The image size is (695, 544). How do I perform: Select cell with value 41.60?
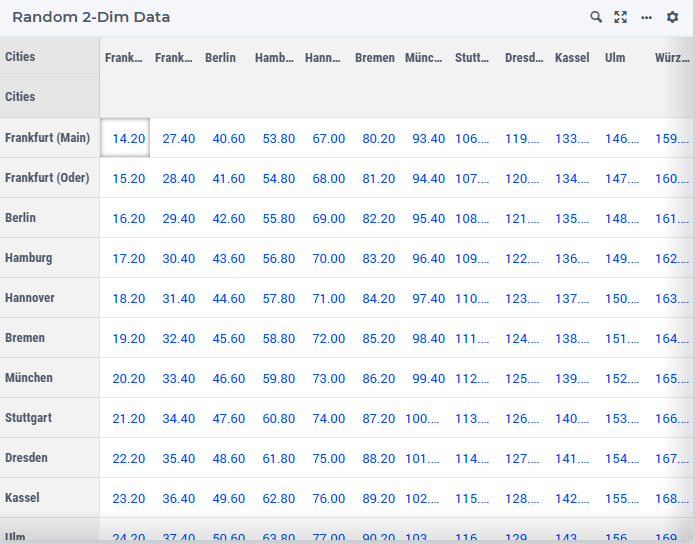pyautogui.click(x=225, y=178)
